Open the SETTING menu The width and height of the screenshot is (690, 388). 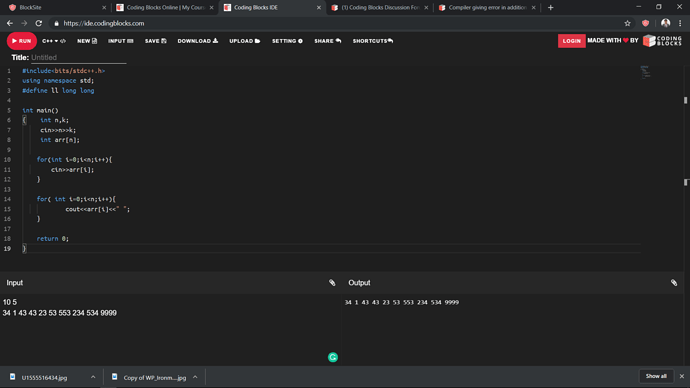click(287, 41)
